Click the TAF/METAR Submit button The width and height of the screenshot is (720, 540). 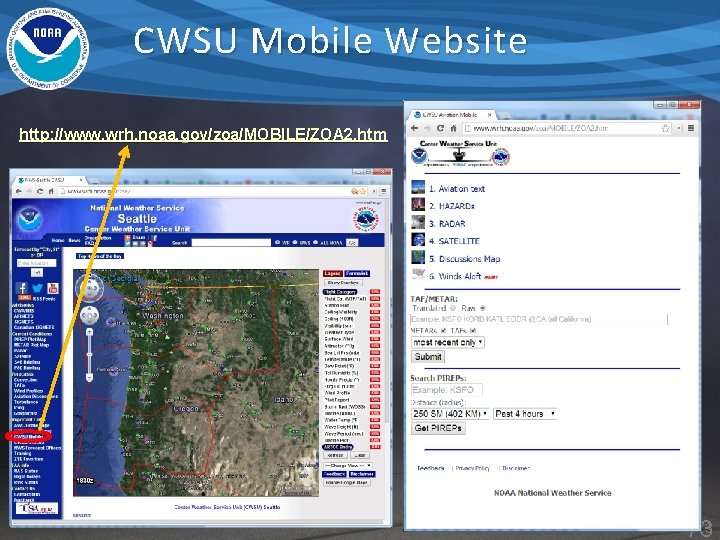click(x=428, y=356)
